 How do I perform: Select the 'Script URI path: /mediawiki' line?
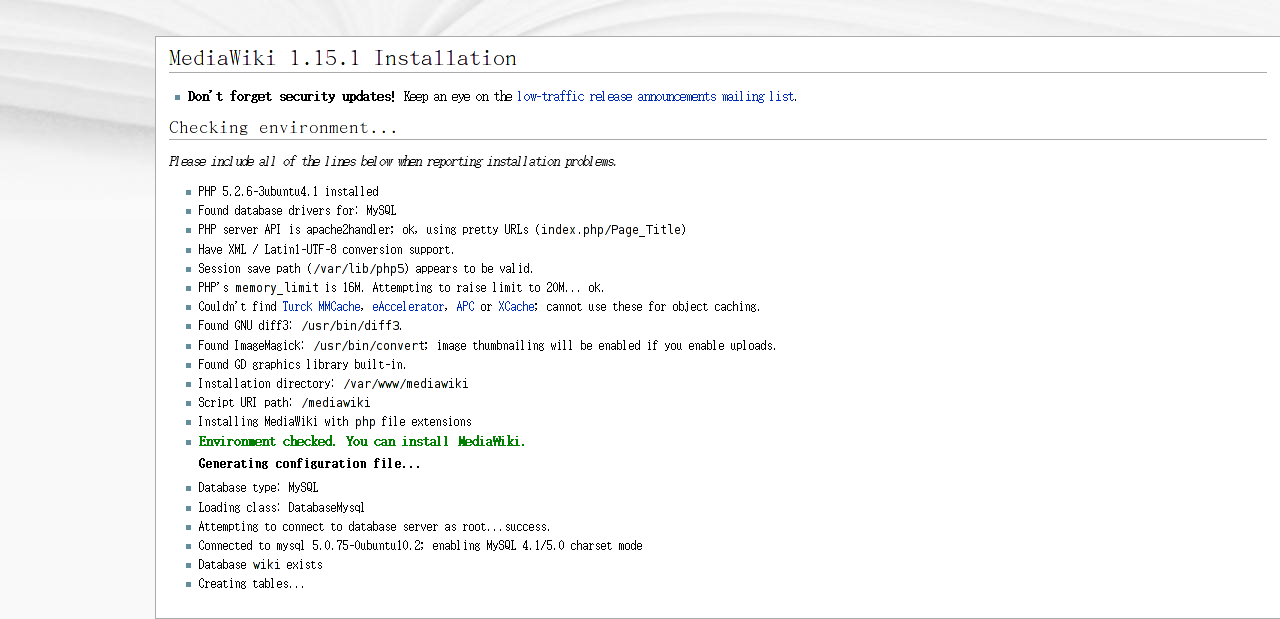pyautogui.click(x=284, y=403)
